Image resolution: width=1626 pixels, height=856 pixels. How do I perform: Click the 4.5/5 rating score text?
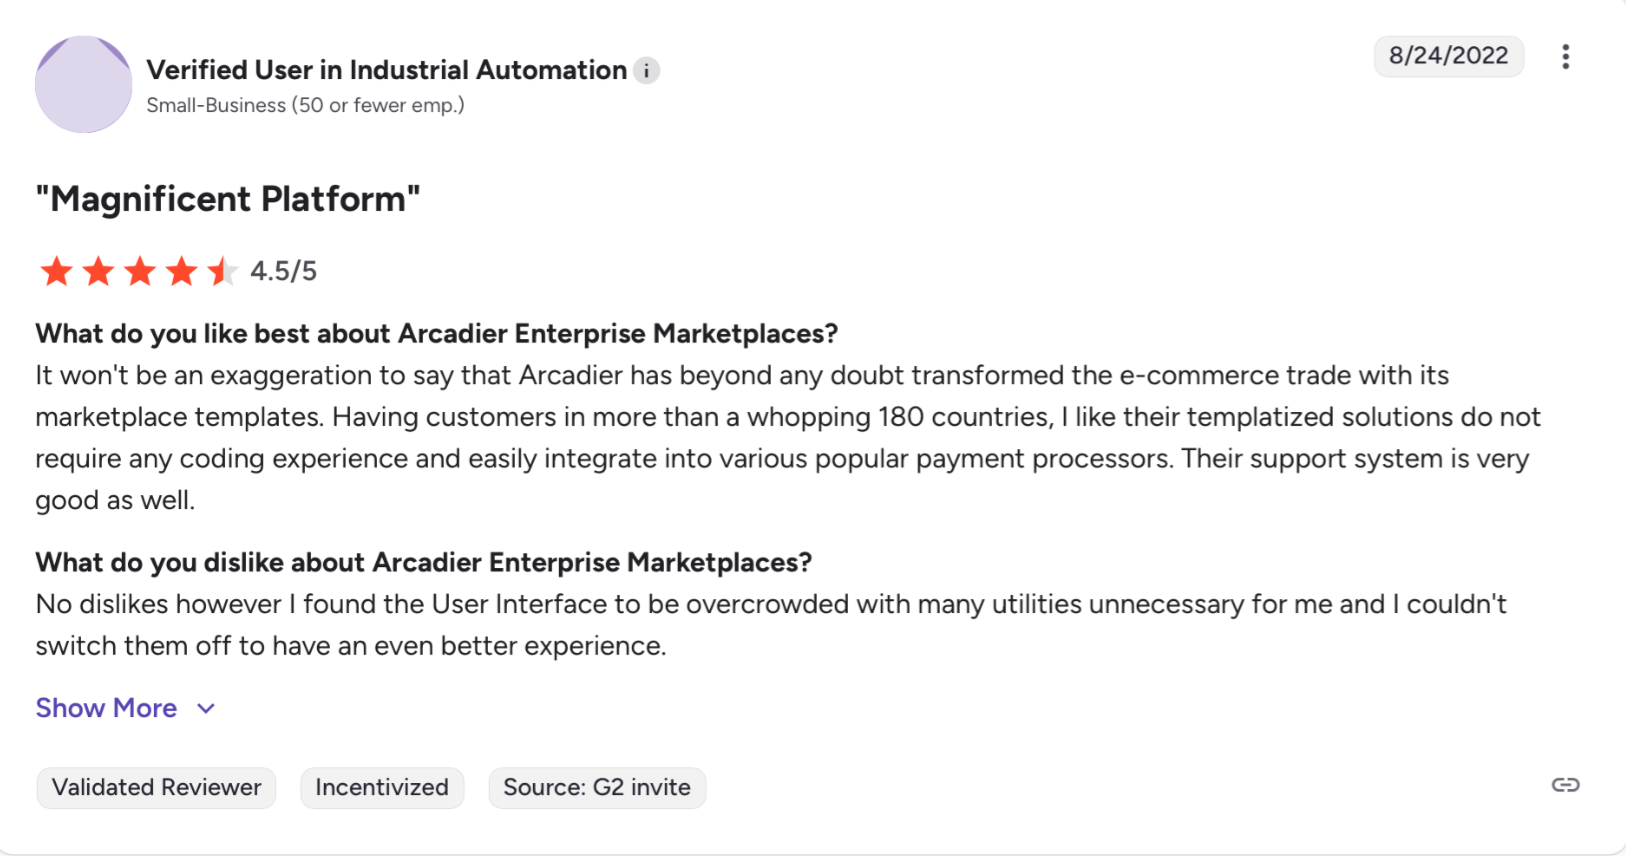[x=283, y=271]
